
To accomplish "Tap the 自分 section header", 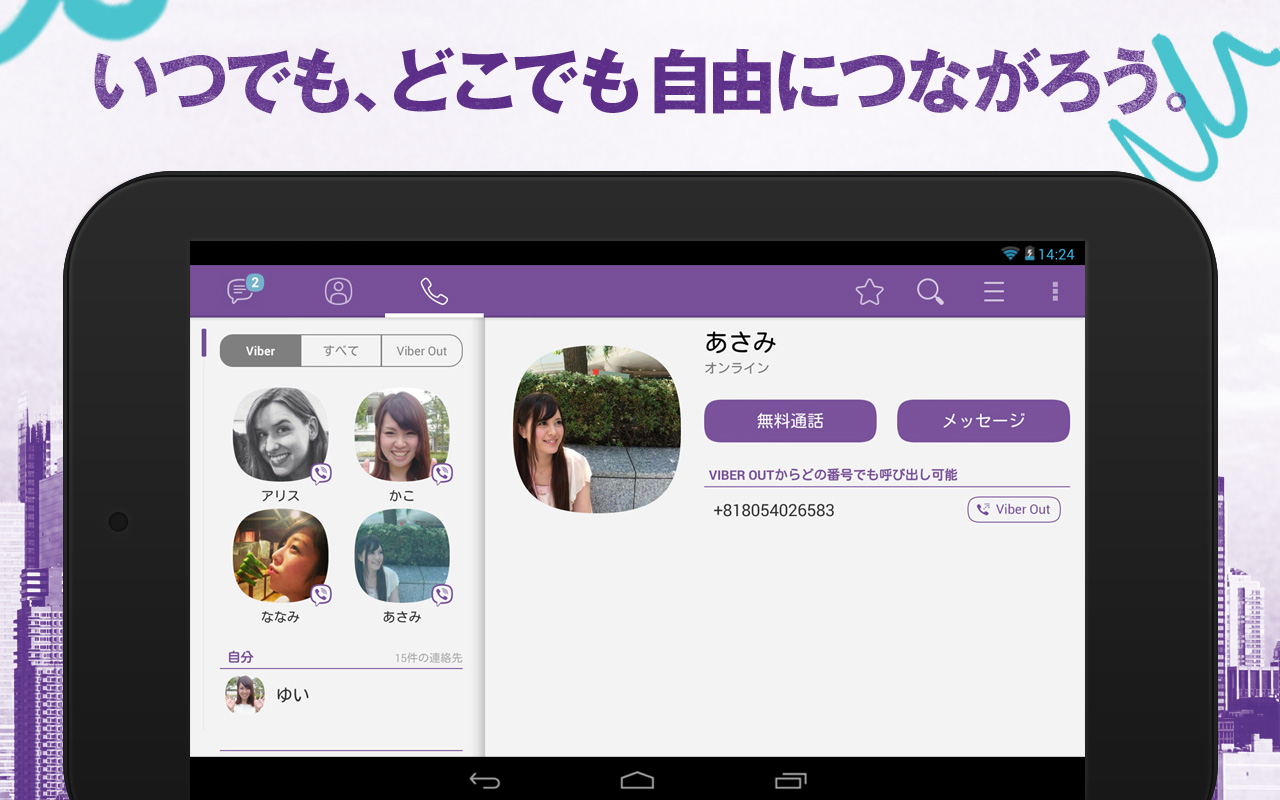I will click(240, 657).
